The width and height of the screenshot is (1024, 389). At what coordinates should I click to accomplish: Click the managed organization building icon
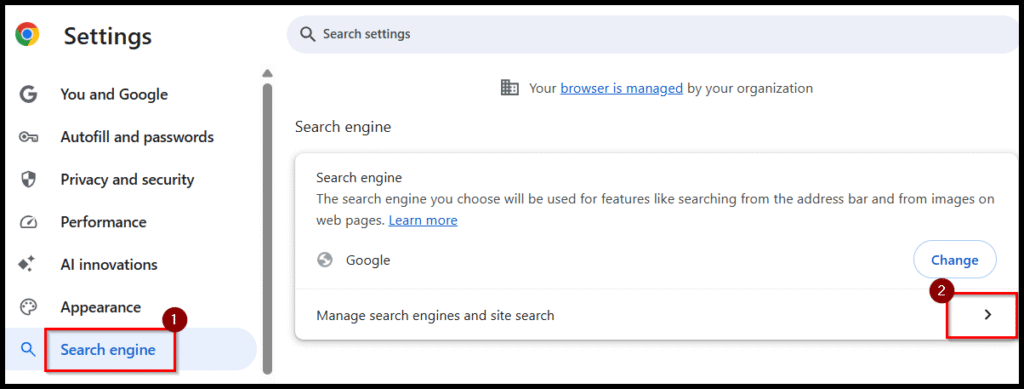tap(509, 87)
